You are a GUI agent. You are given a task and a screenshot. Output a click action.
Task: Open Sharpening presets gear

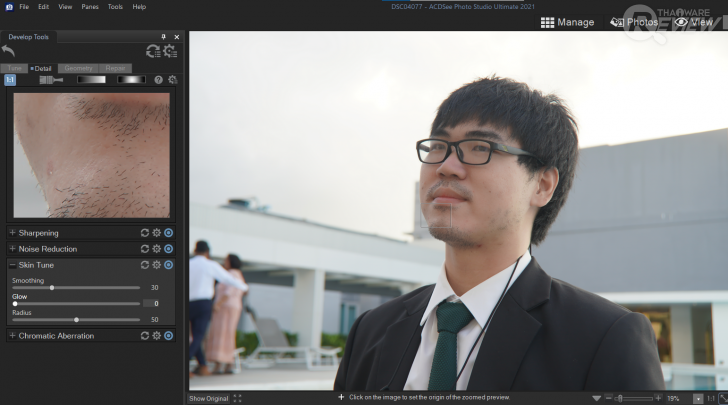point(157,233)
